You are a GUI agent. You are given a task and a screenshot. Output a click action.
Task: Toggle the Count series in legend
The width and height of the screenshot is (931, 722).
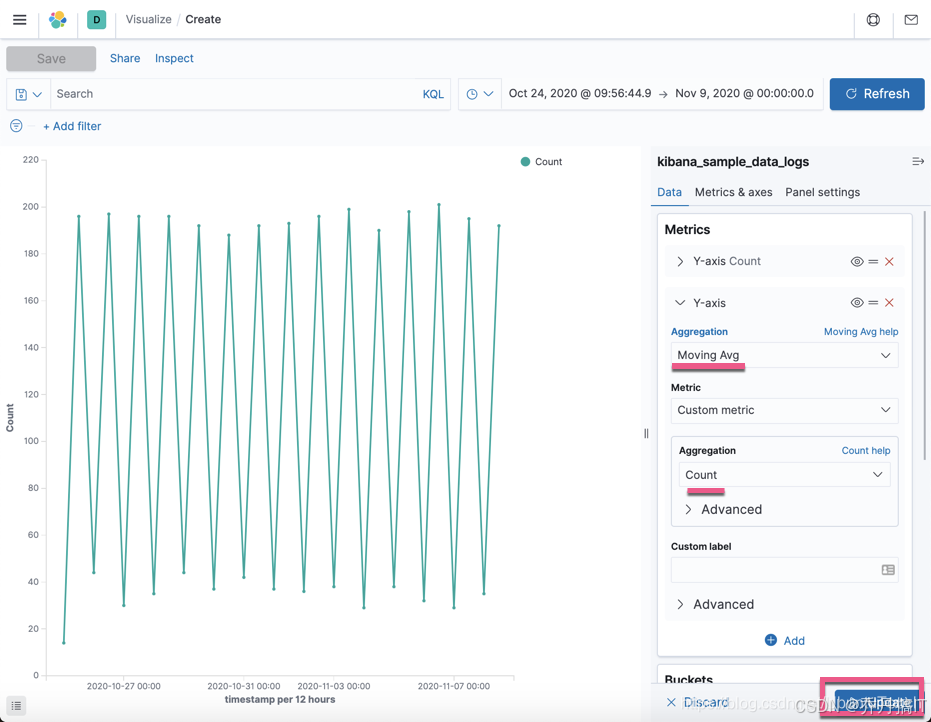pos(541,162)
